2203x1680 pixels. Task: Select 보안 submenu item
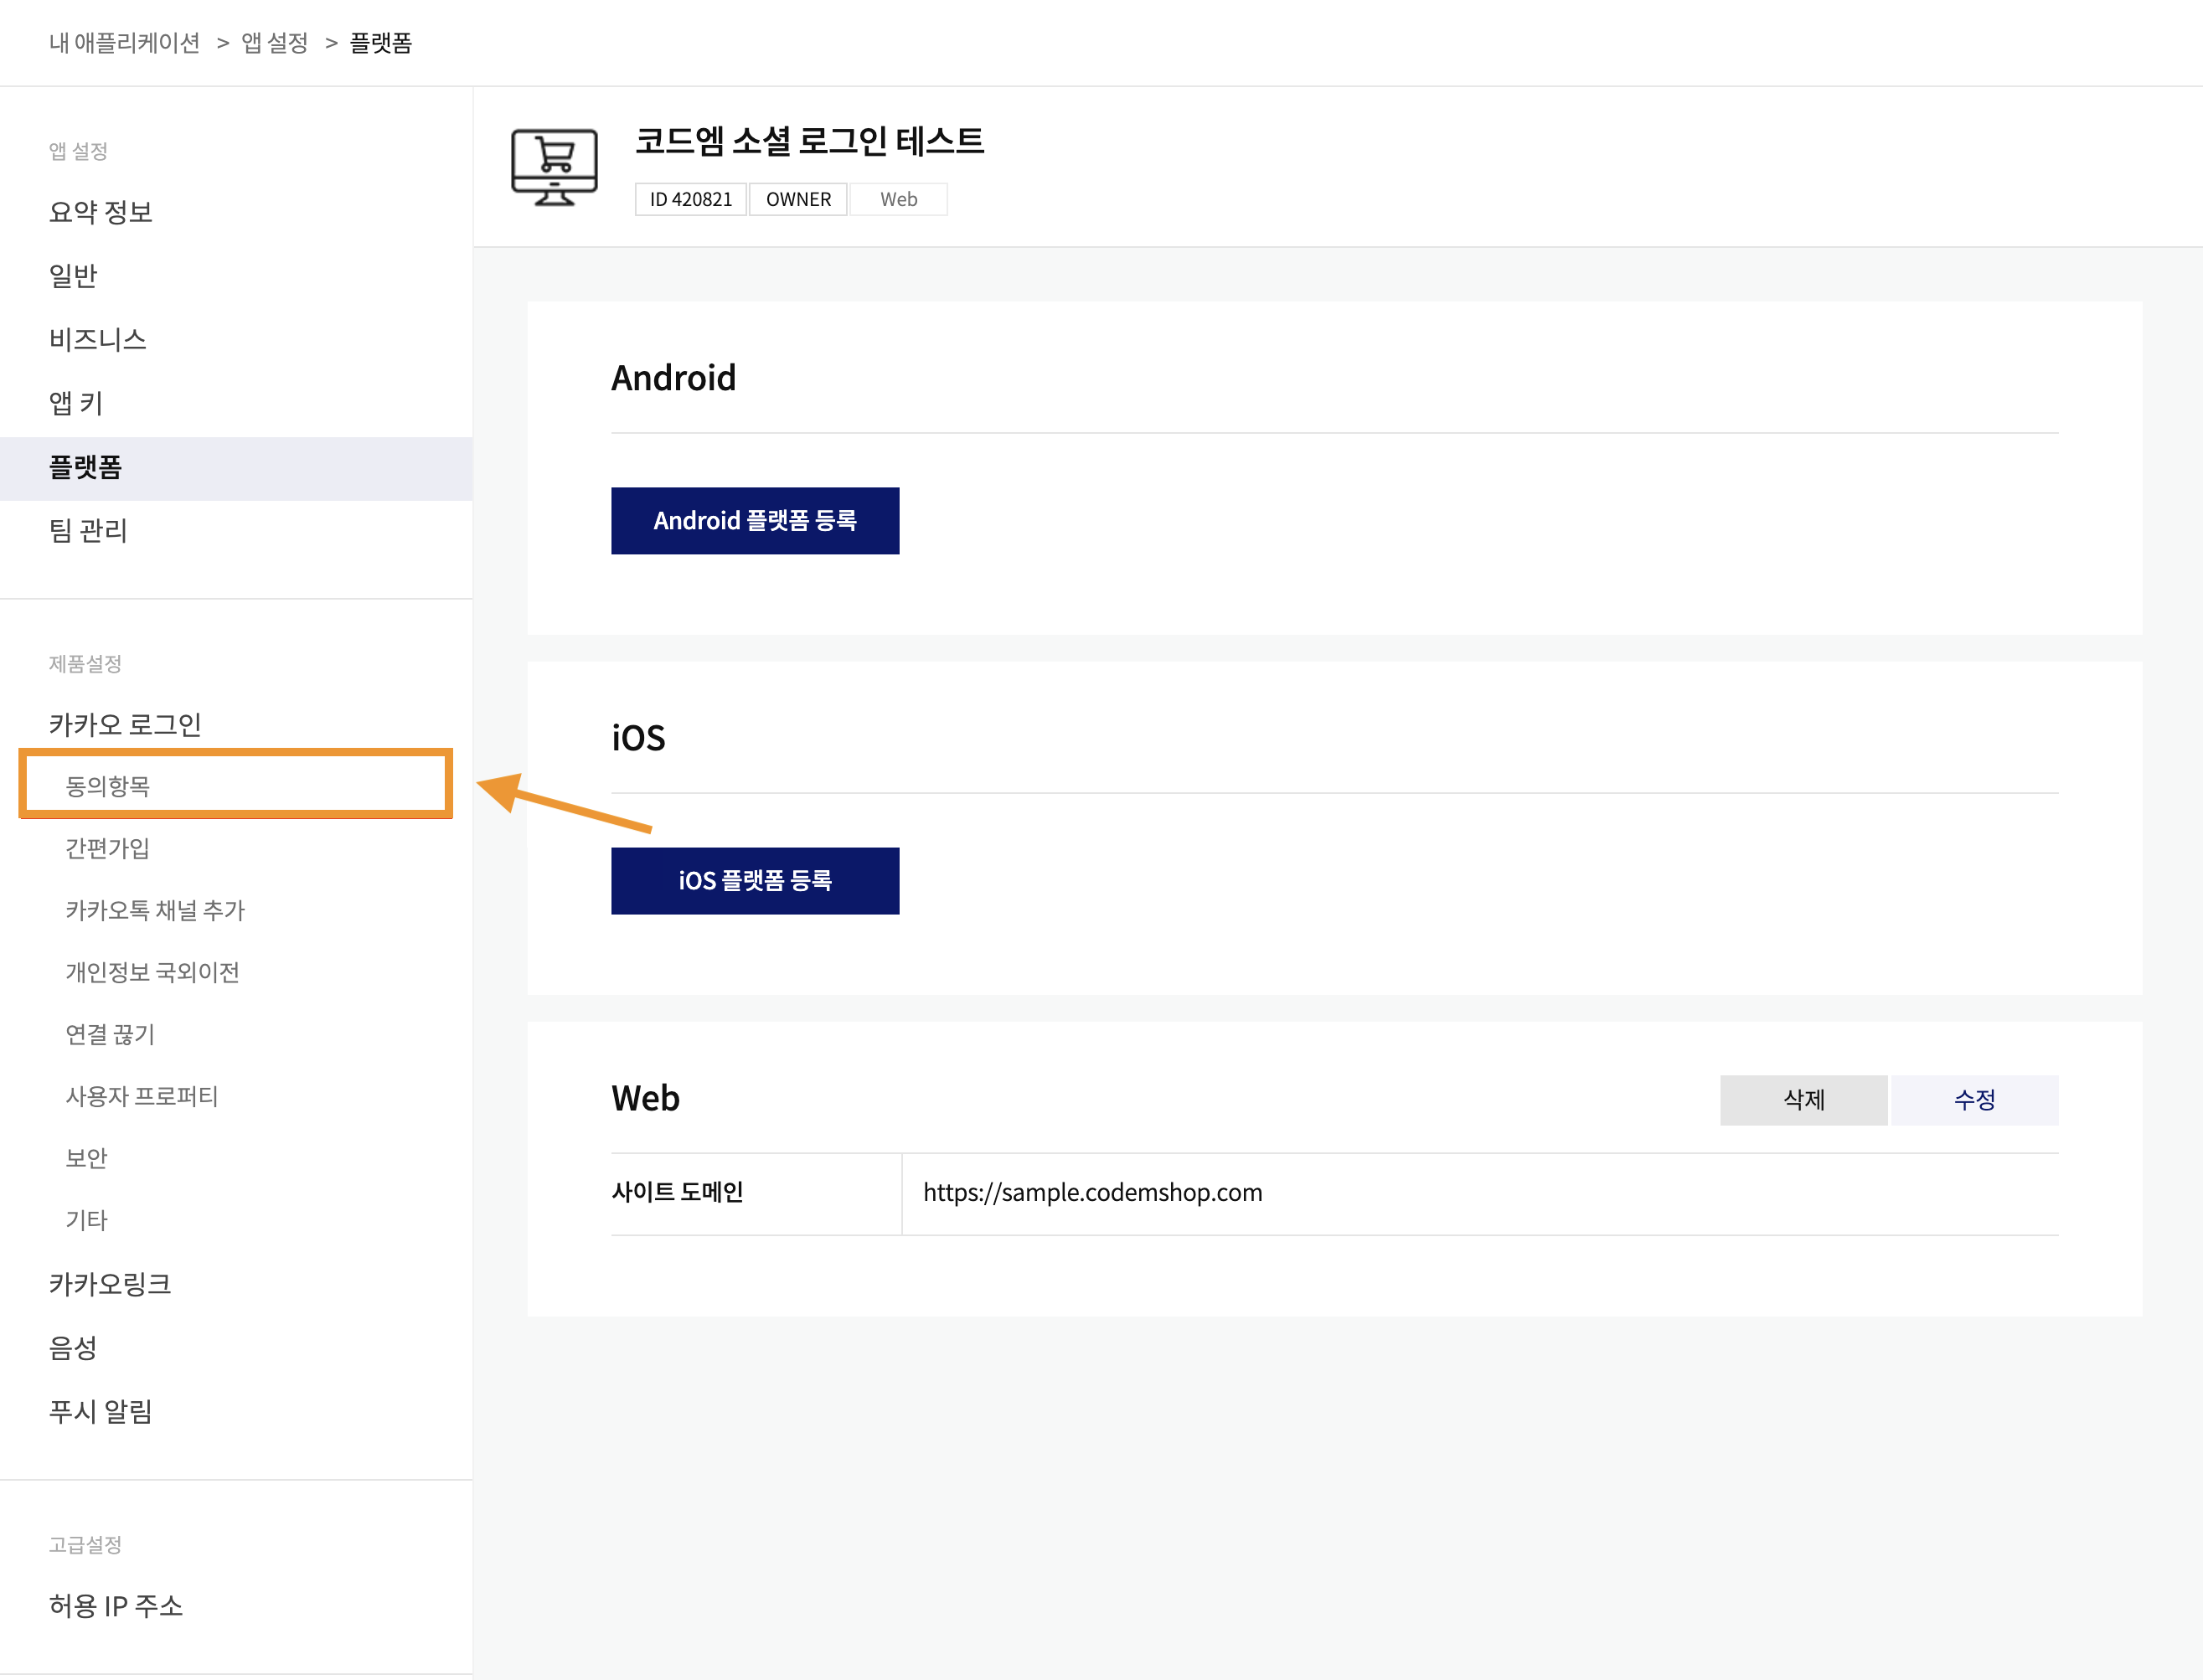pyautogui.click(x=86, y=1158)
